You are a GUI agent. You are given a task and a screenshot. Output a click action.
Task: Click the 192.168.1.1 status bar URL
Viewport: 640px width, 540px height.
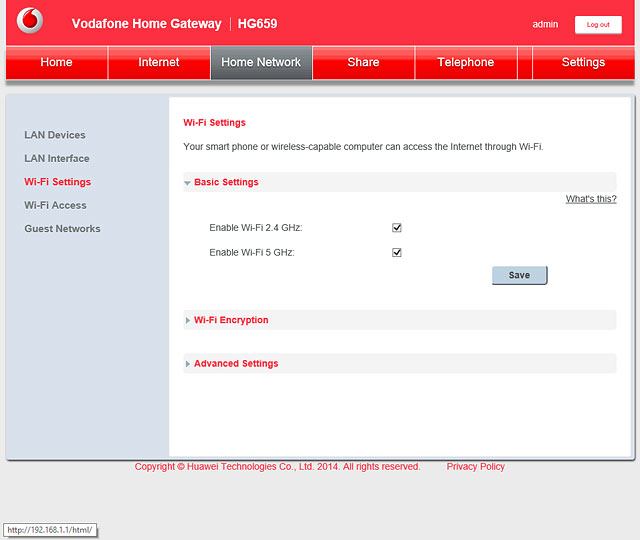[x=50, y=530]
